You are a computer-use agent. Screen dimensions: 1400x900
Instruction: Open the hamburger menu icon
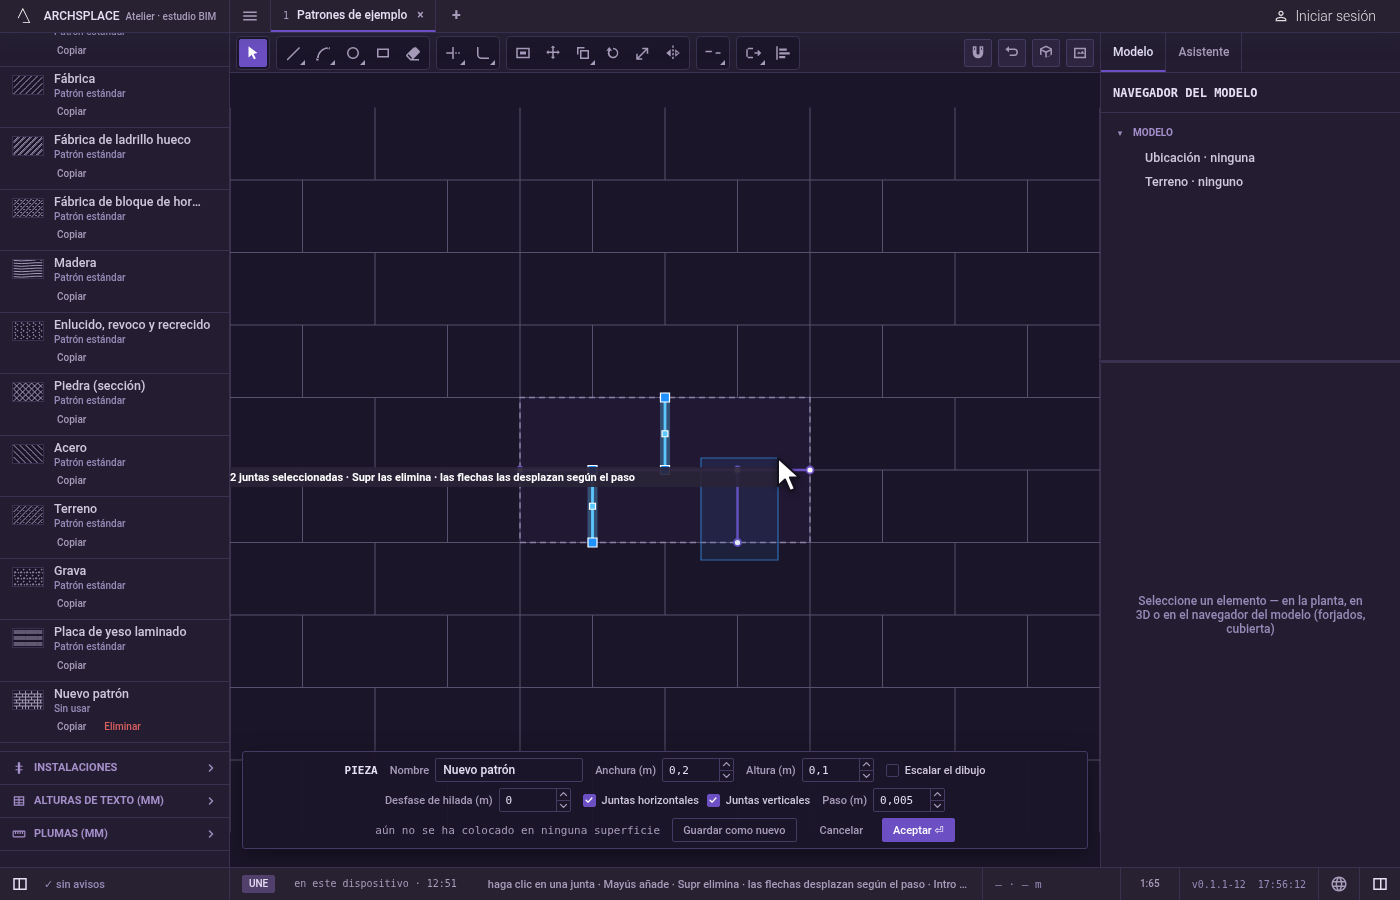[250, 15]
